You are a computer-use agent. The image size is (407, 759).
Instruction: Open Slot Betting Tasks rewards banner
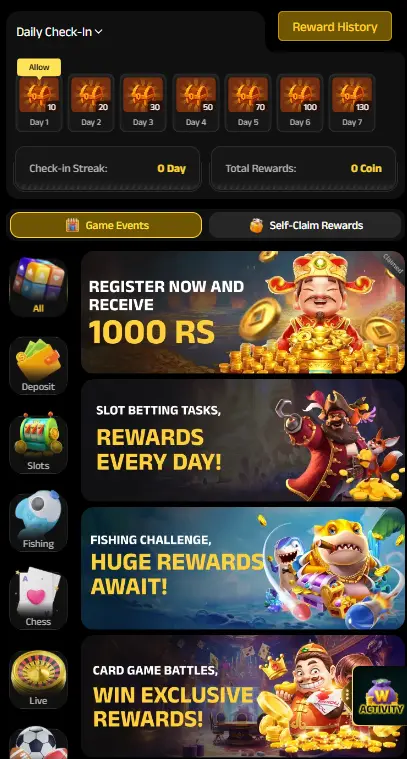[243, 440]
